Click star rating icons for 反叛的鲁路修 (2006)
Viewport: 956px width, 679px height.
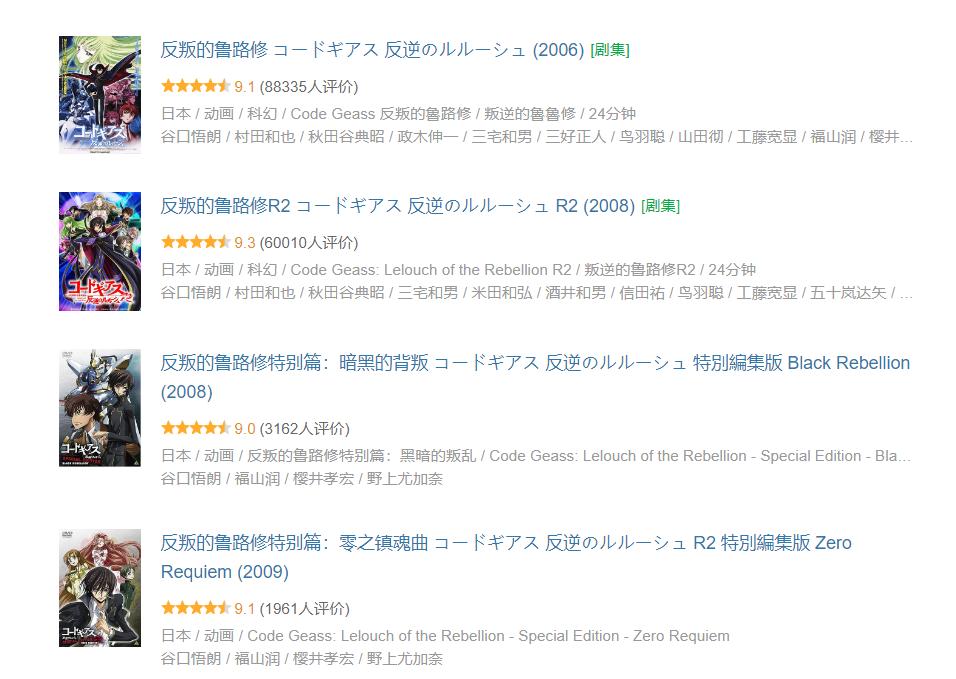[x=195, y=86]
